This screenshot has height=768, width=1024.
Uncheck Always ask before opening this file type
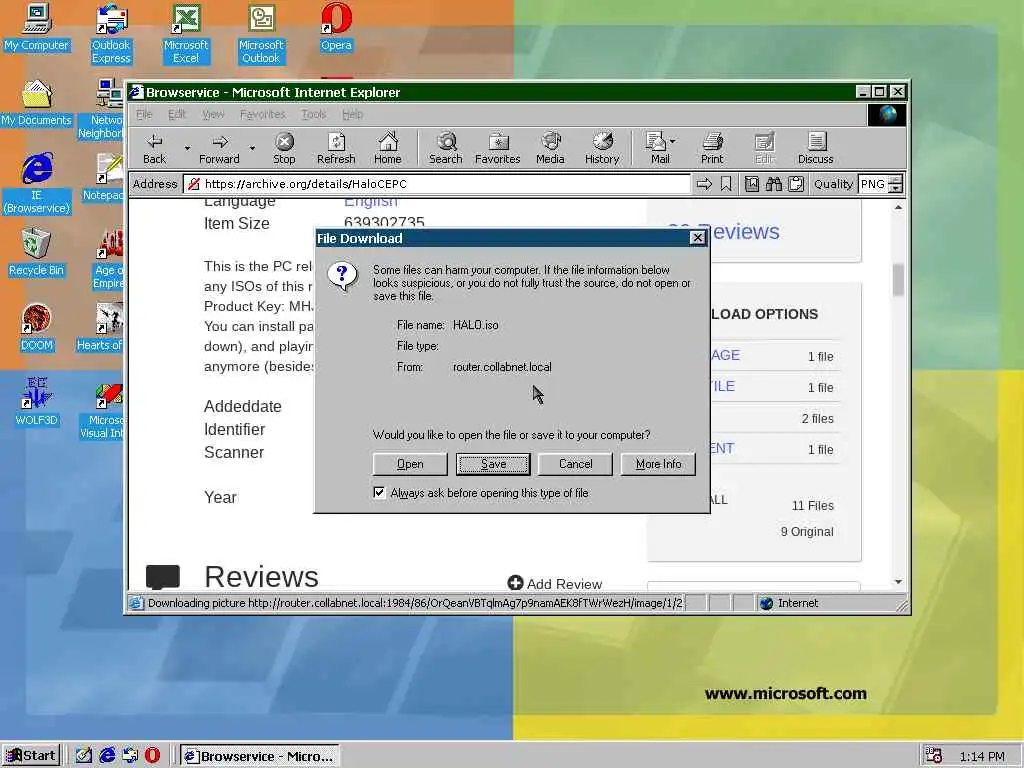coord(379,492)
